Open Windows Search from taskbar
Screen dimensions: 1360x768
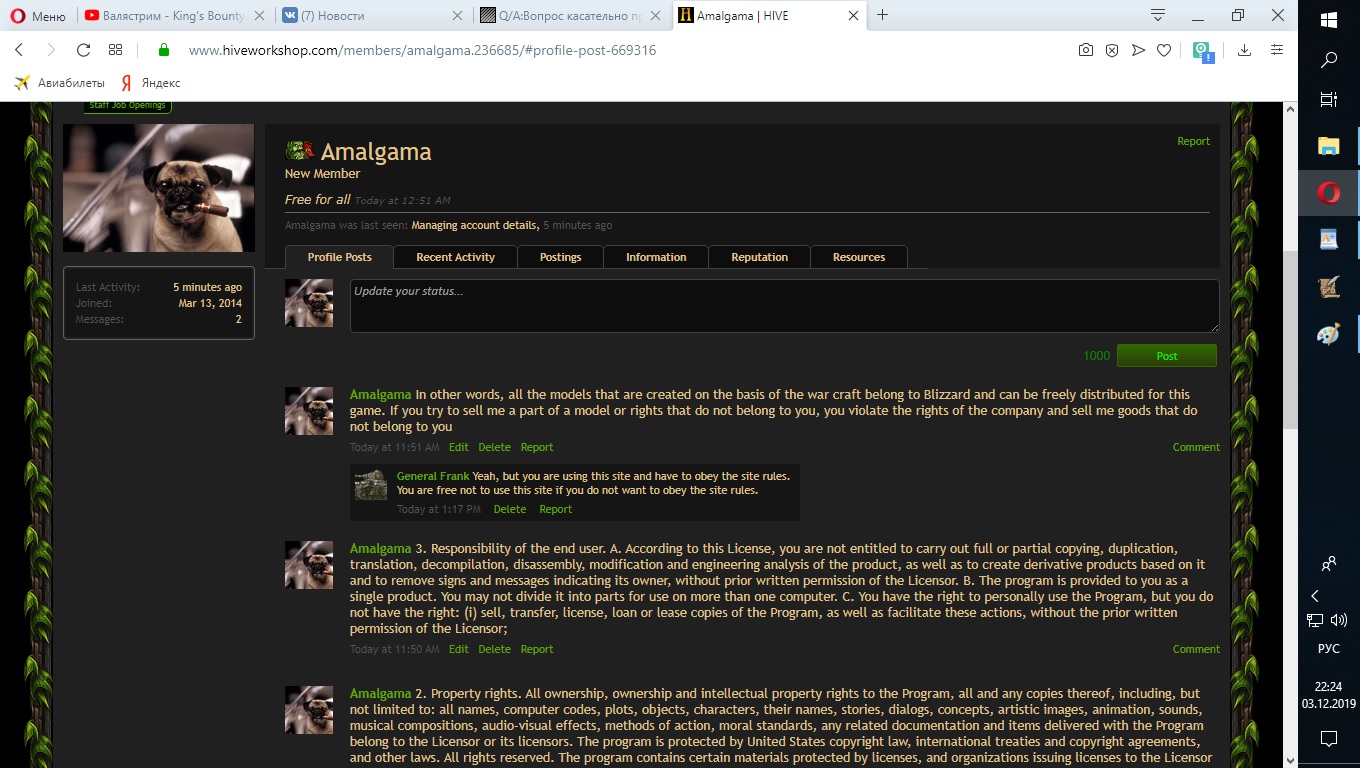tap(1329, 60)
